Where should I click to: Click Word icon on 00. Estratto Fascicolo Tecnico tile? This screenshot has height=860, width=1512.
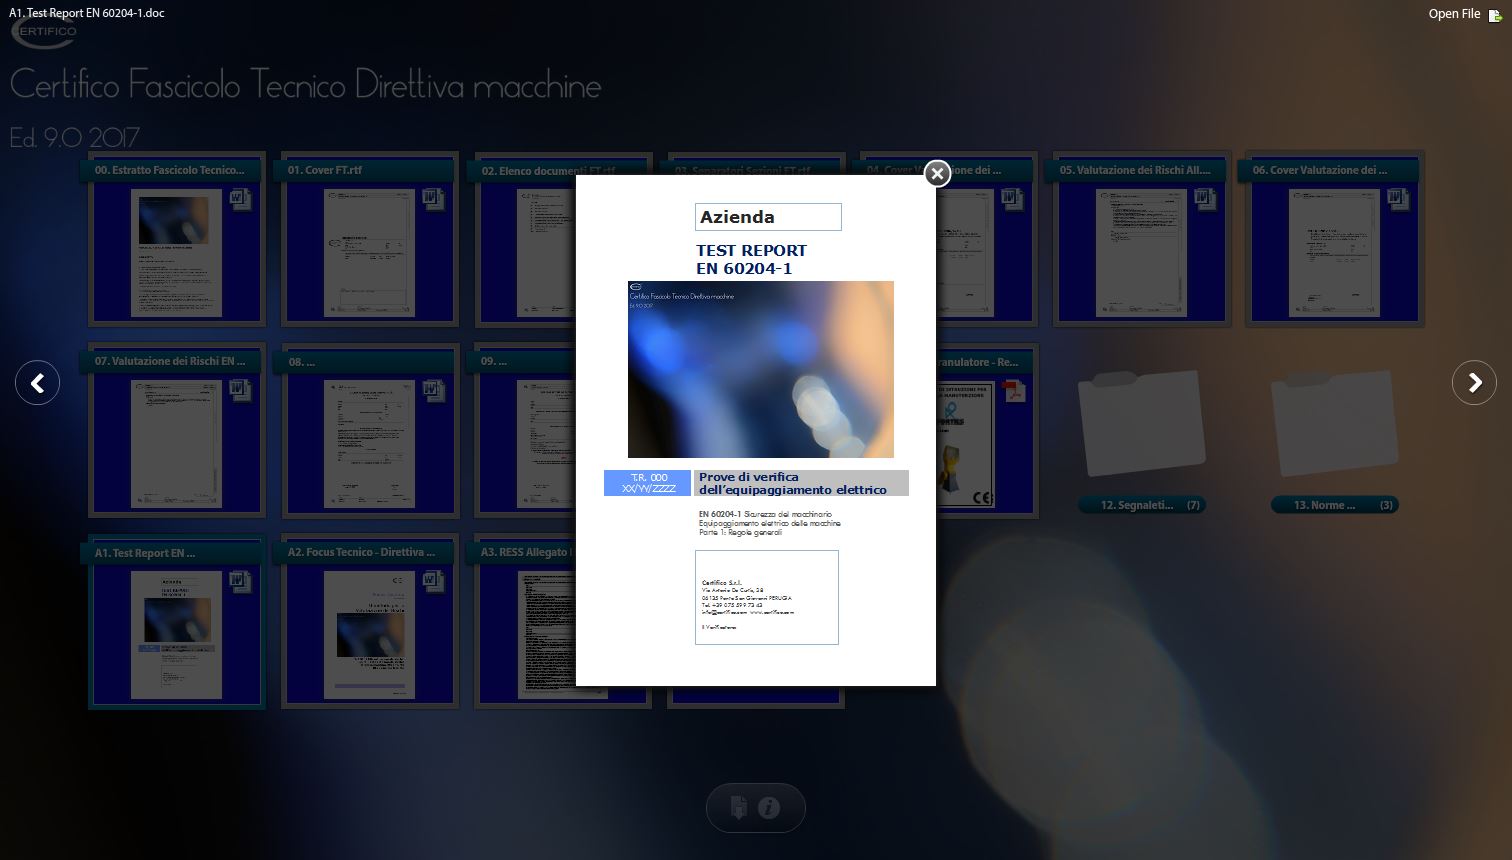pyautogui.click(x=240, y=199)
